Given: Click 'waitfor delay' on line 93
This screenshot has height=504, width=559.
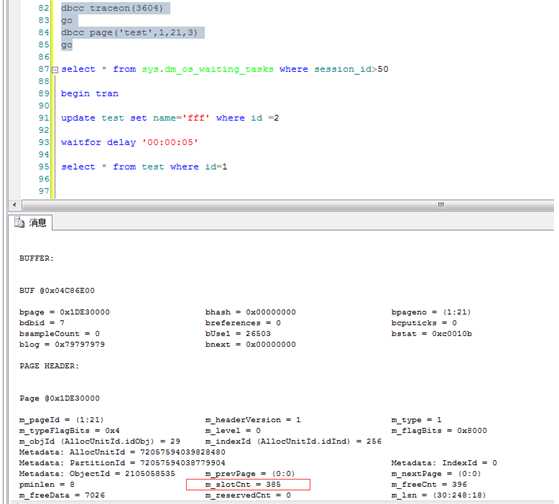Looking at the screenshot, I should coord(98,143).
